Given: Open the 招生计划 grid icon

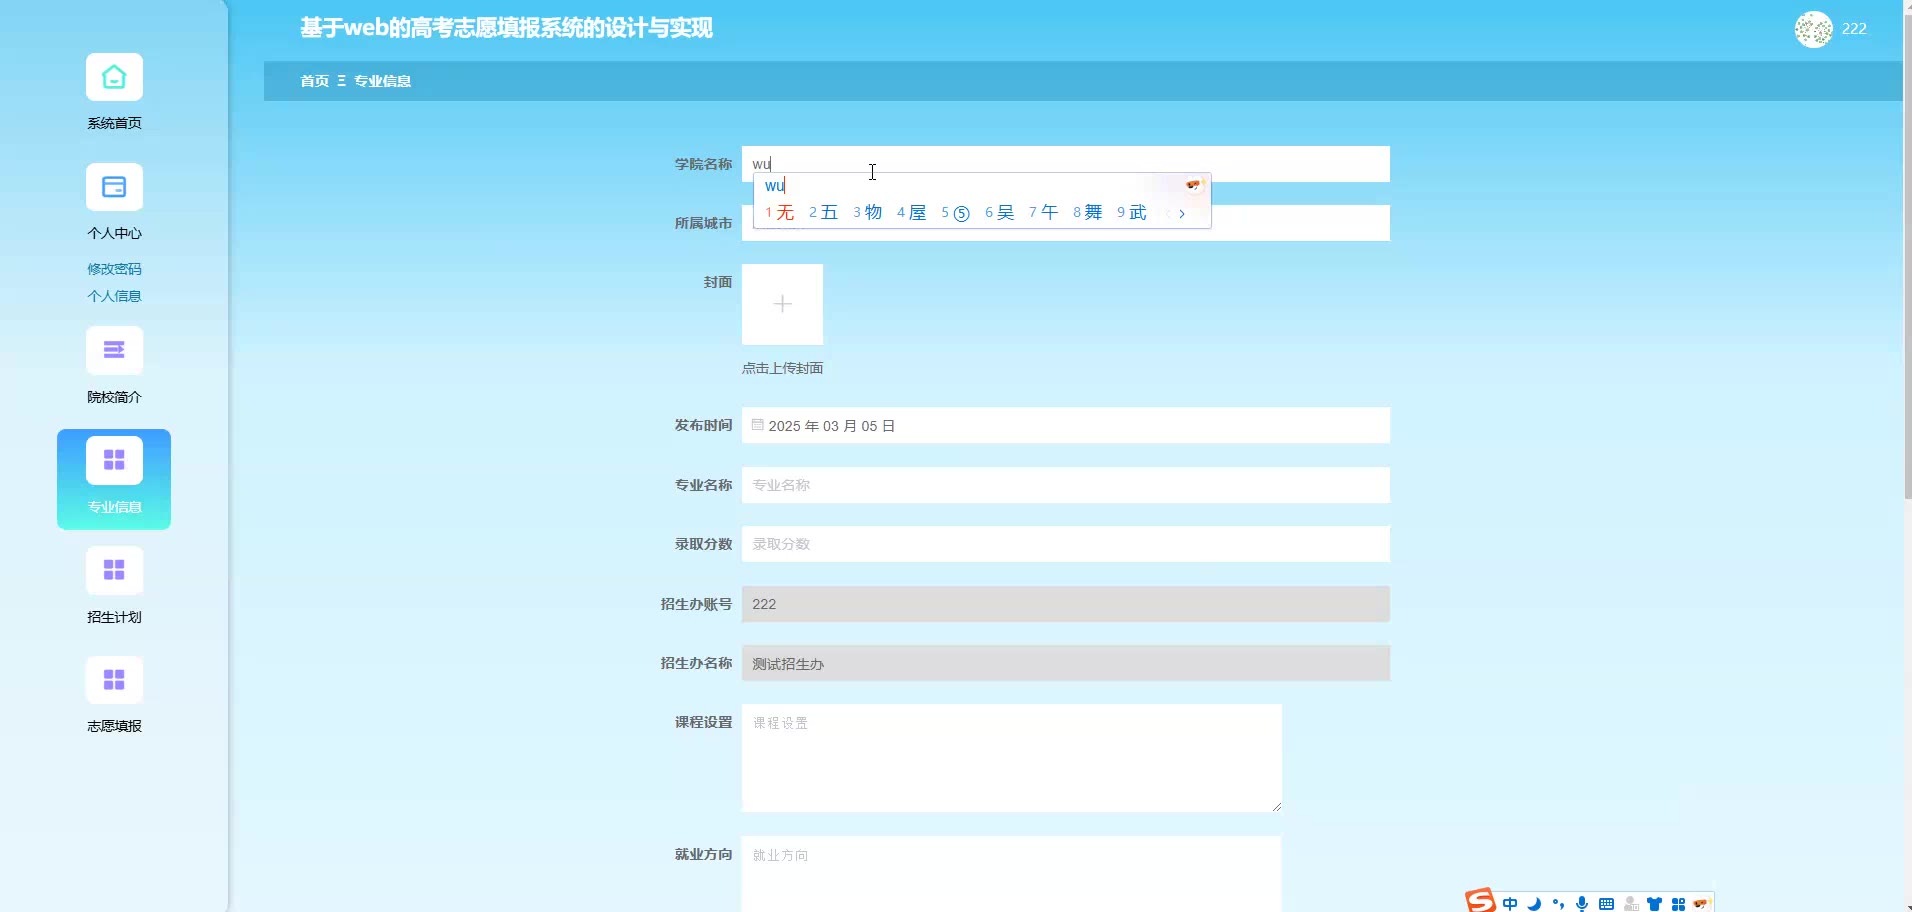Looking at the screenshot, I should pyautogui.click(x=114, y=570).
